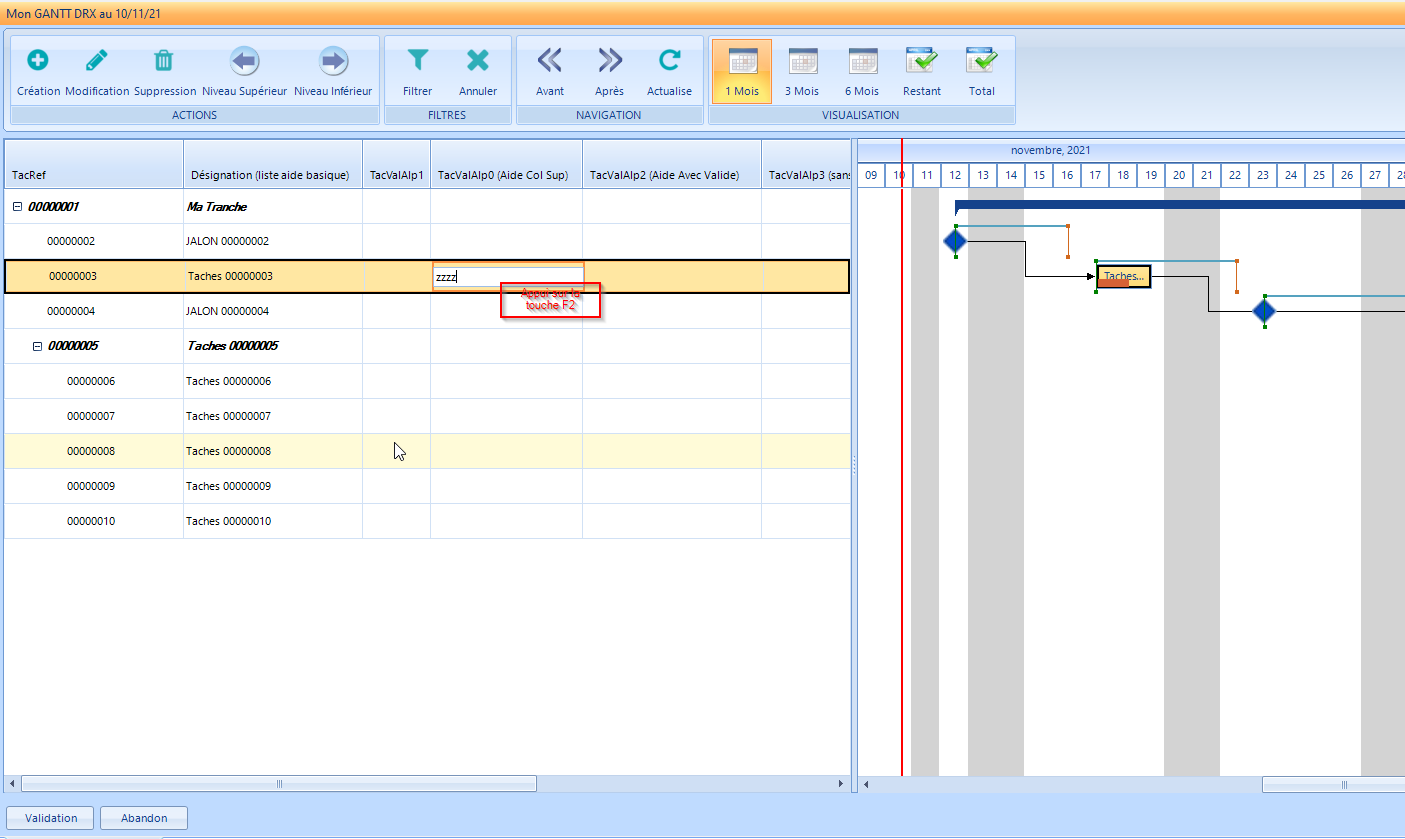The height and width of the screenshot is (839, 1405).
Task: Apply the Filtrer funnel icon
Action: [x=417, y=61]
